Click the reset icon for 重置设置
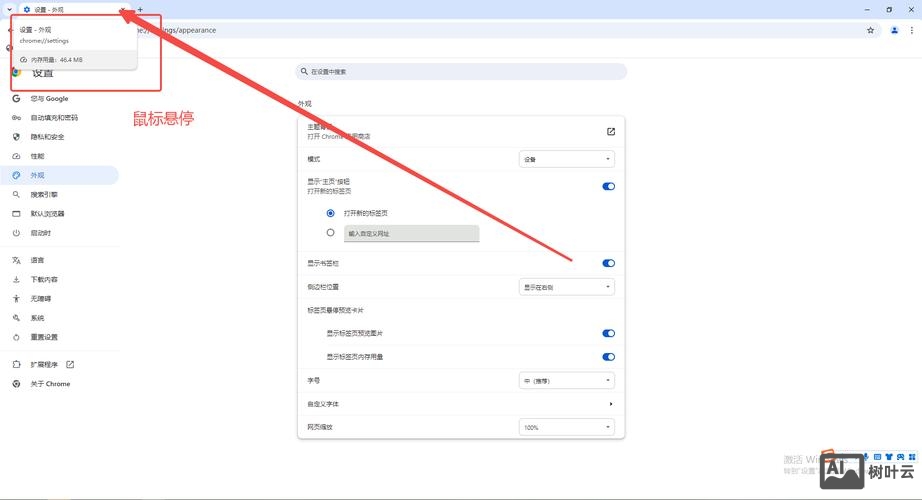 [16, 337]
